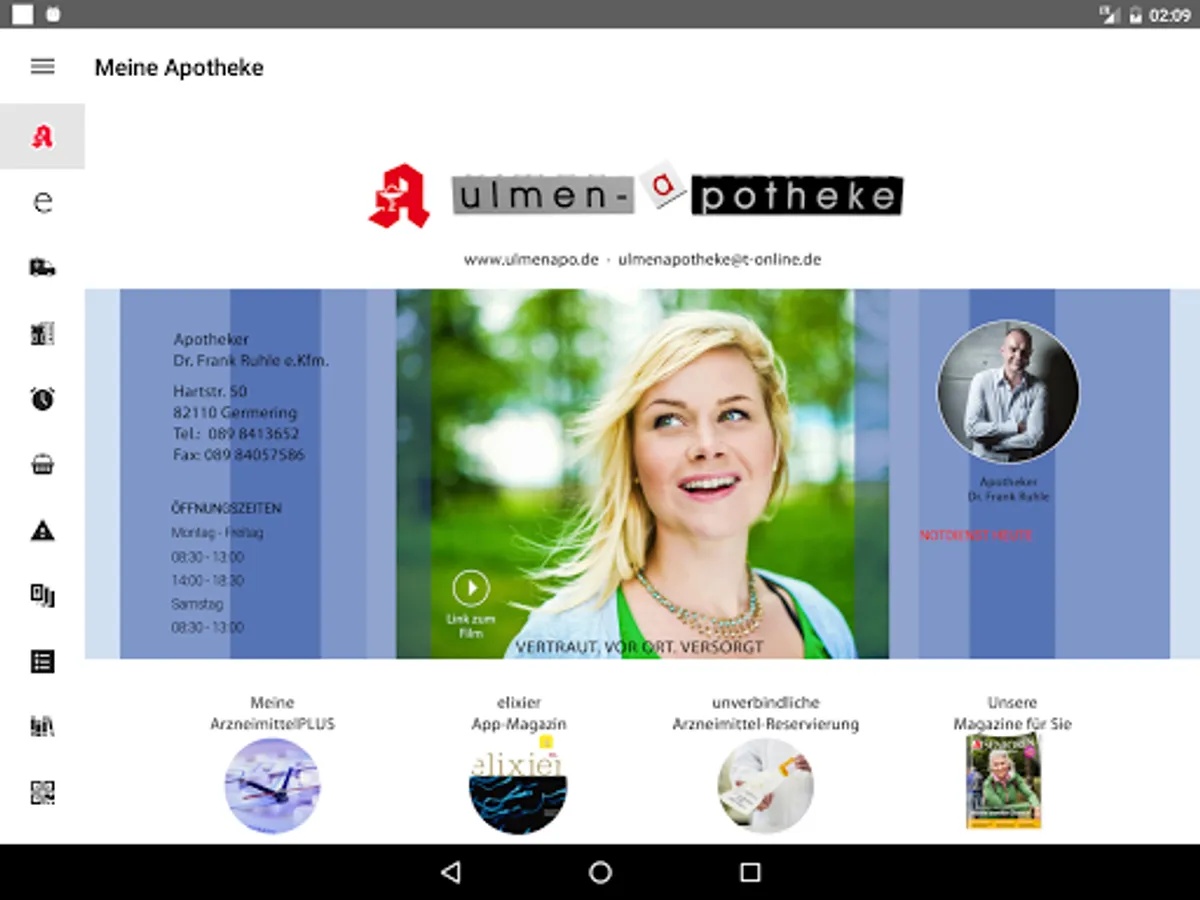Tap the Android home button
Screen dimensions: 1200x900
(x=600, y=872)
